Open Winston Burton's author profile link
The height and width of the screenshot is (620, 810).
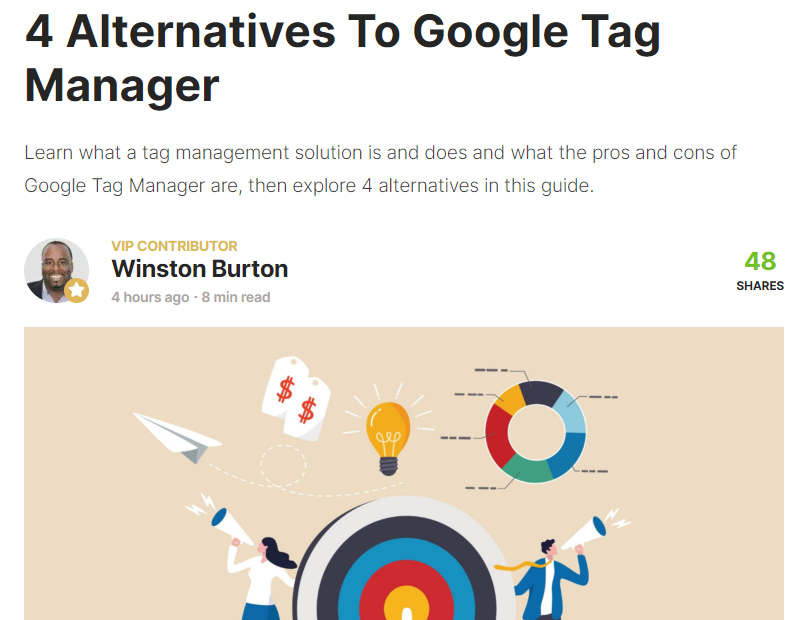(x=199, y=269)
